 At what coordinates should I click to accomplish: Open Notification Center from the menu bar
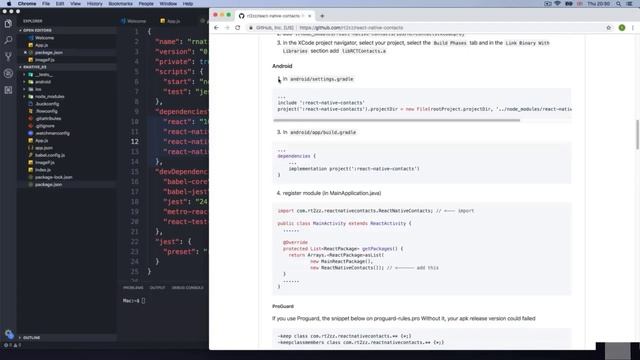pyautogui.click(x=630, y=4)
